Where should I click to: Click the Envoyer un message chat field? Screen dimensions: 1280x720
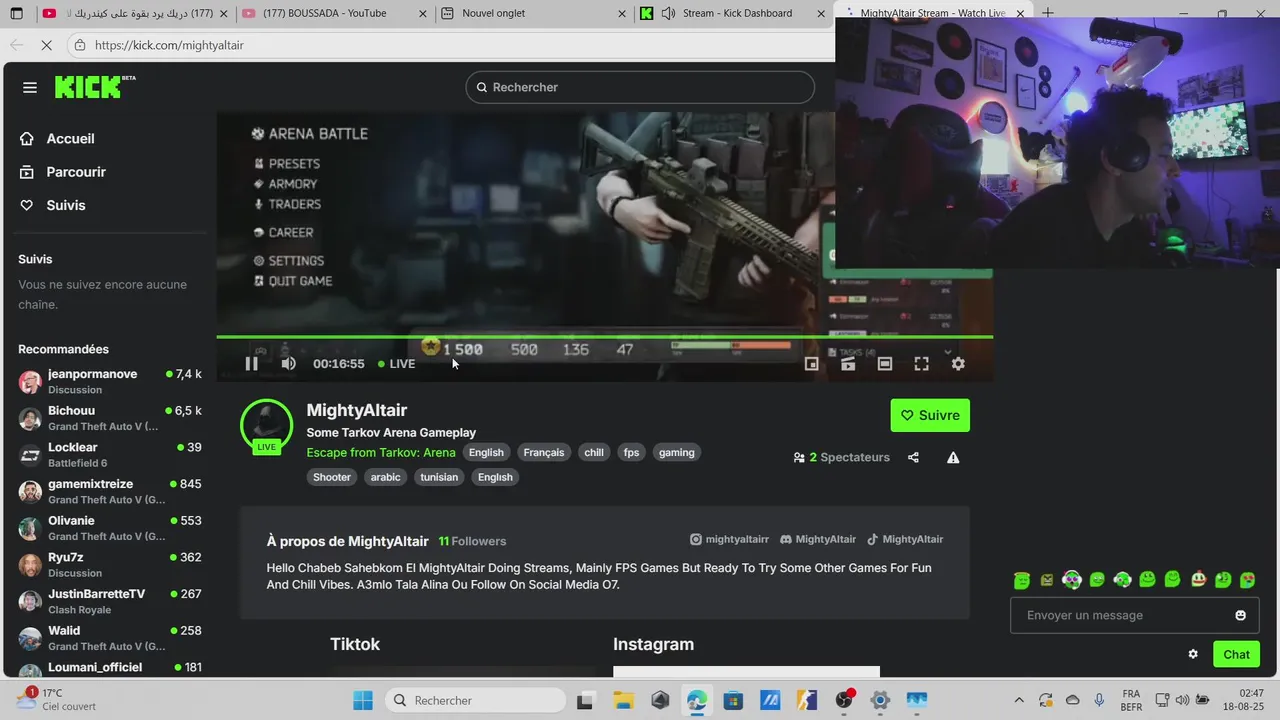pyautogui.click(x=1135, y=615)
